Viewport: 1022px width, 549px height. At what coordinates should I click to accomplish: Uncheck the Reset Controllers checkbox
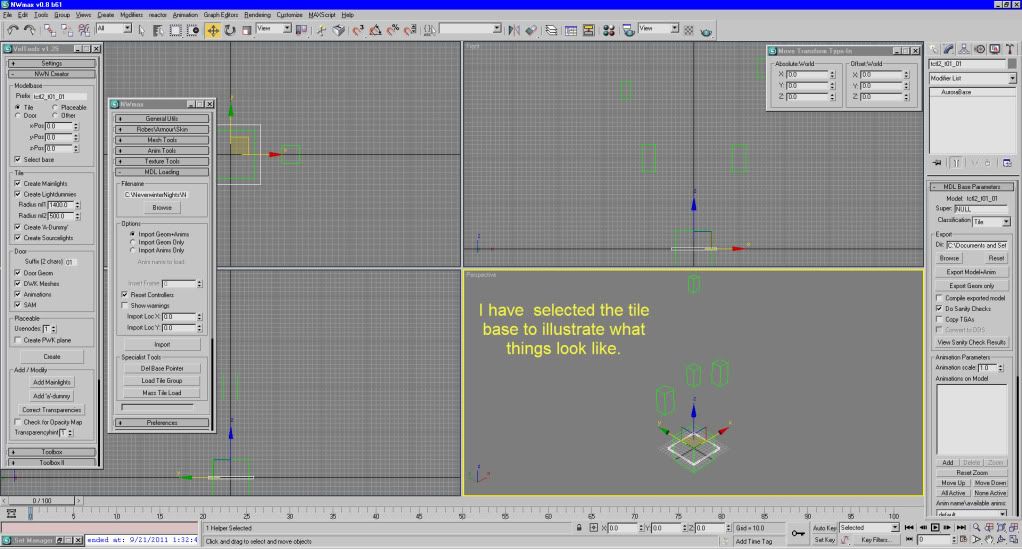tap(124, 295)
